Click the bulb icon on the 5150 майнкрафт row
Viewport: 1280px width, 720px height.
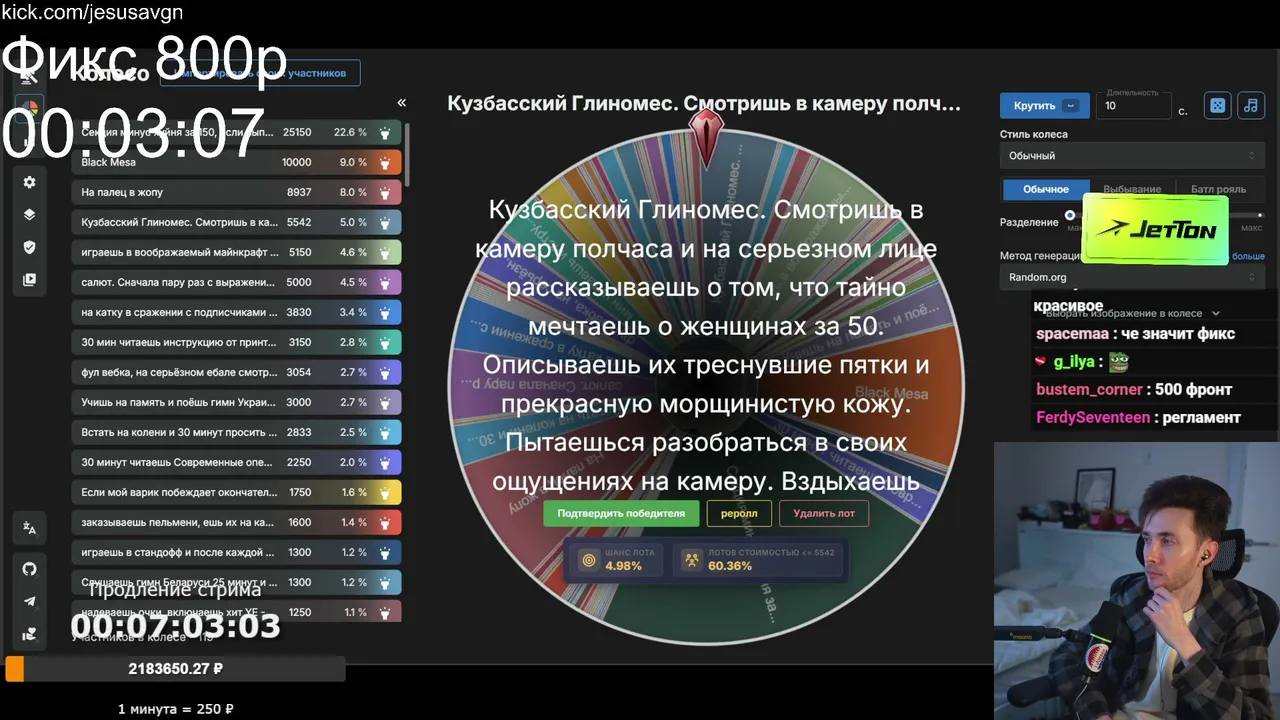coord(385,252)
